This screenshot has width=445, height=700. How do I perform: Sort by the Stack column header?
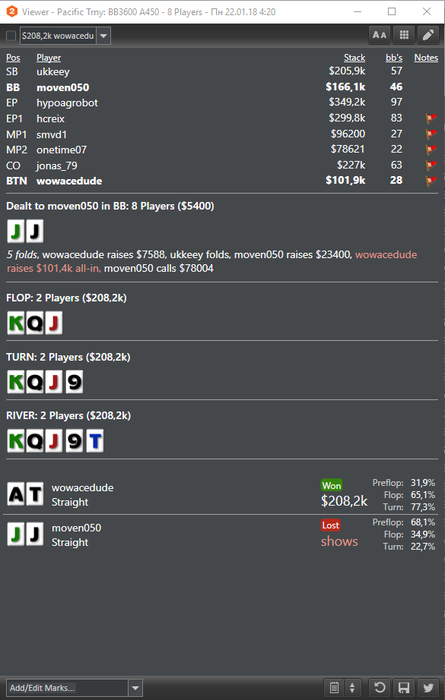[354, 58]
